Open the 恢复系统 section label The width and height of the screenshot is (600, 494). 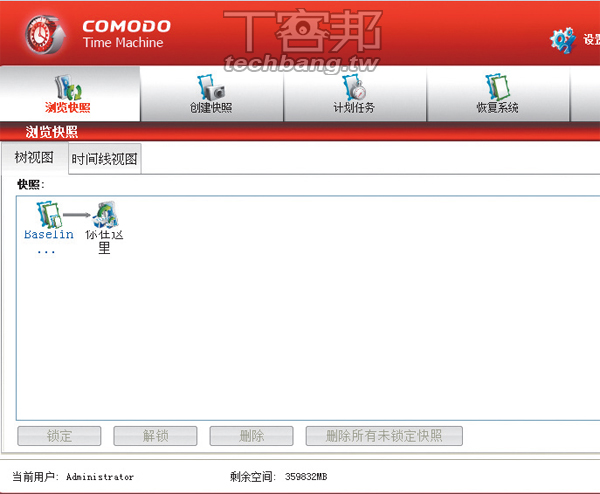[x=497, y=108]
